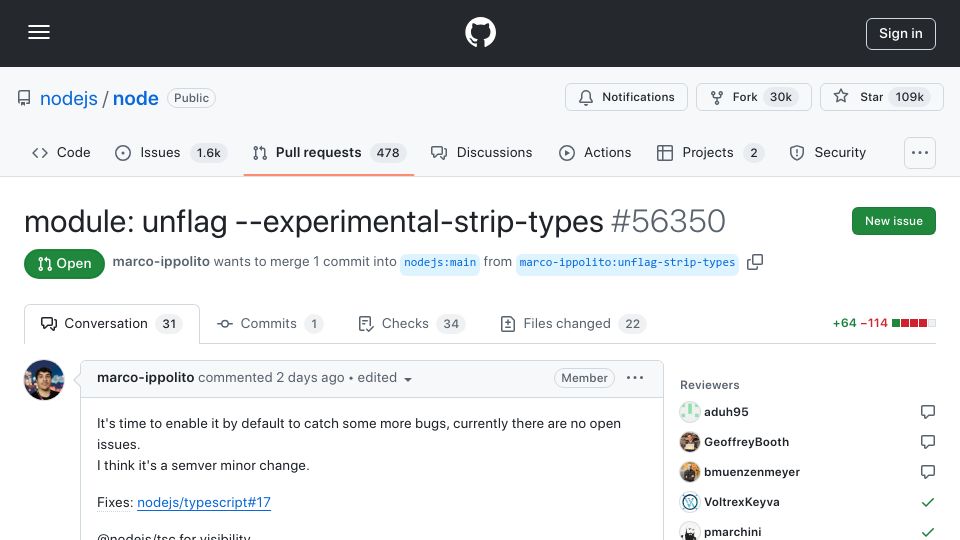The width and height of the screenshot is (960, 540).
Task: Expand the repository nav overflow menu
Action: tap(920, 152)
